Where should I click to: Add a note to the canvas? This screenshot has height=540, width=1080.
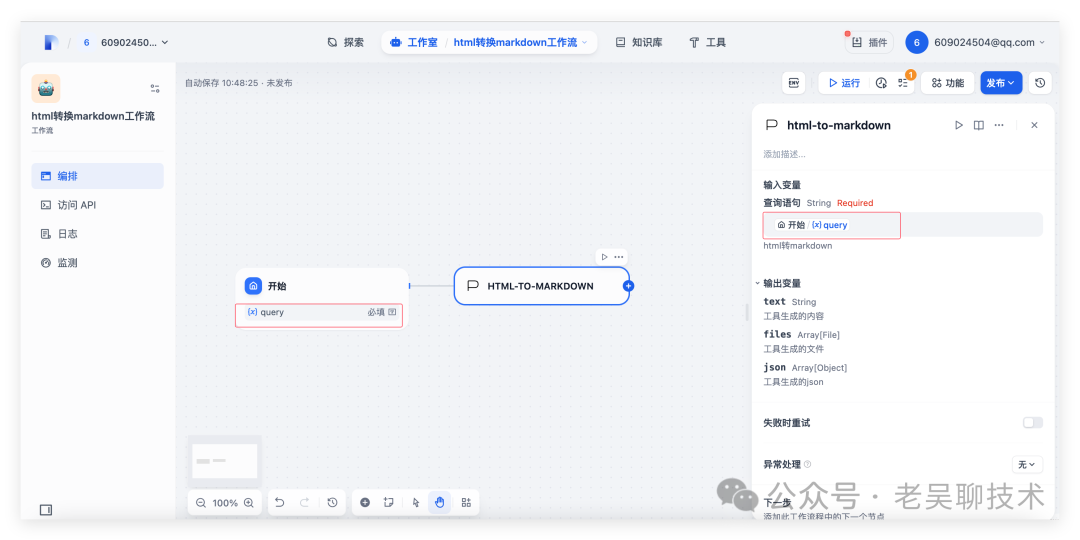tap(389, 503)
